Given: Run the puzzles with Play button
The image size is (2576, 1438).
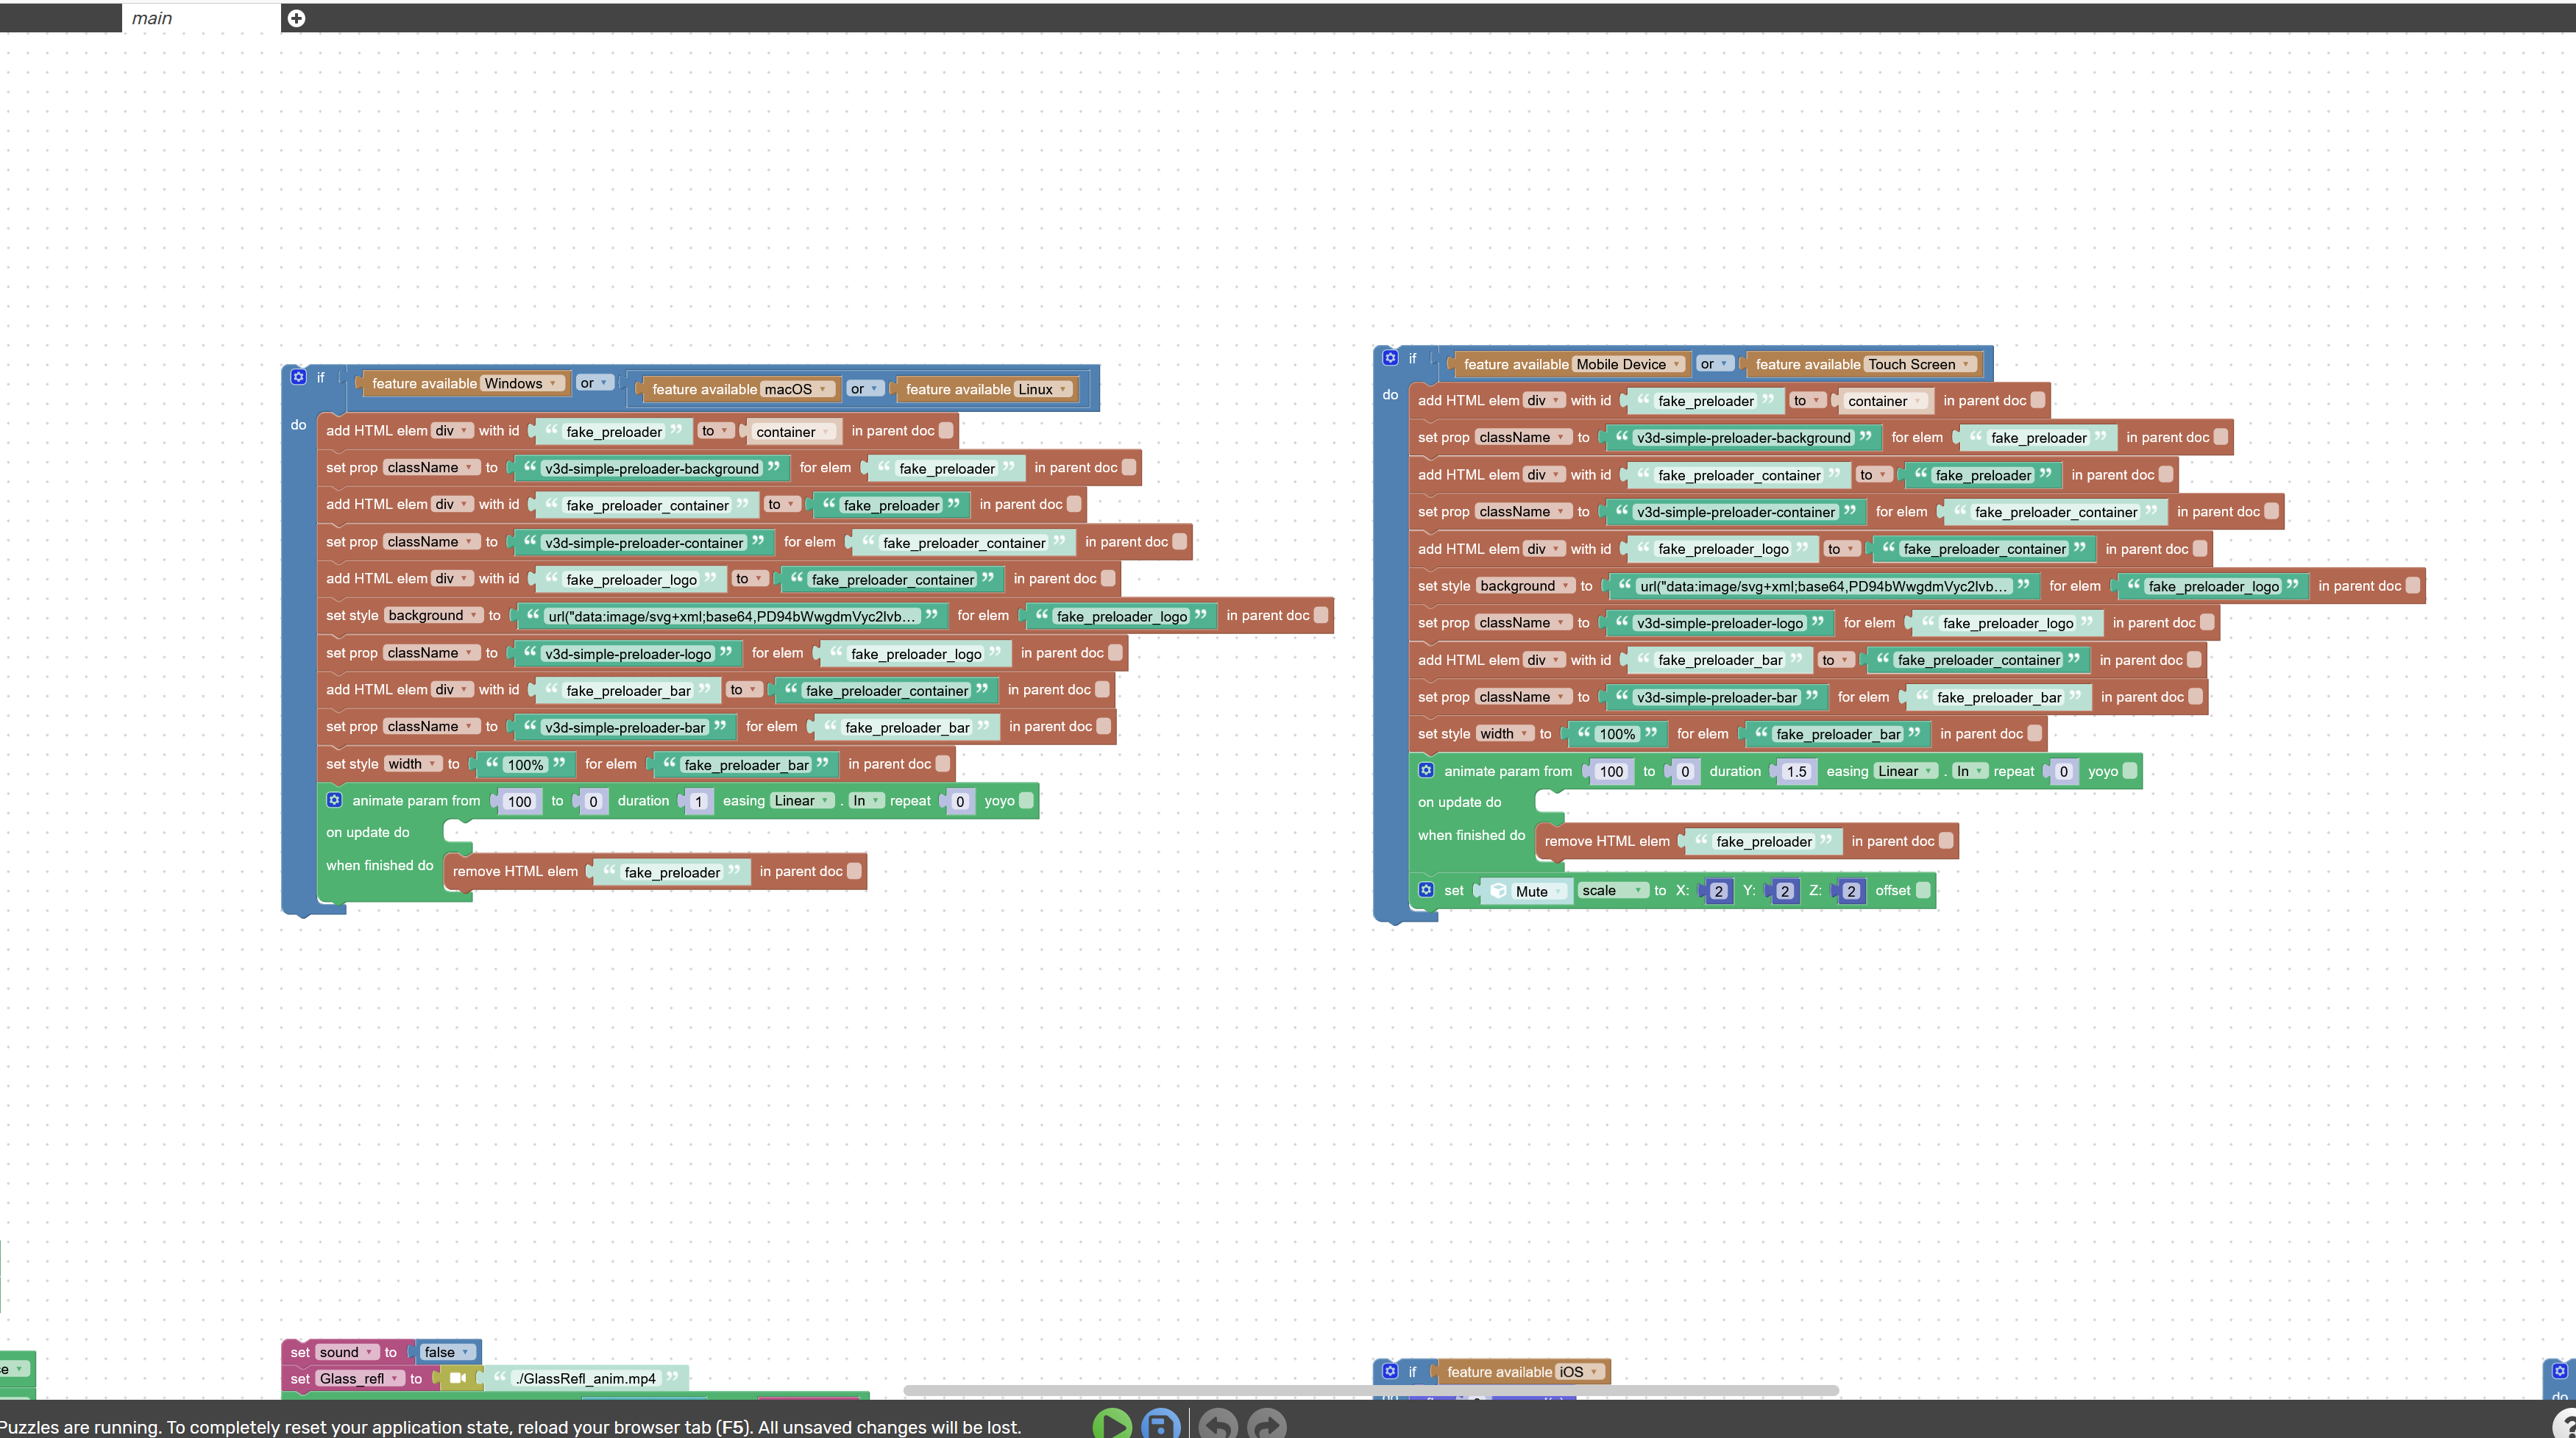Looking at the screenshot, I should click(1112, 1424).
